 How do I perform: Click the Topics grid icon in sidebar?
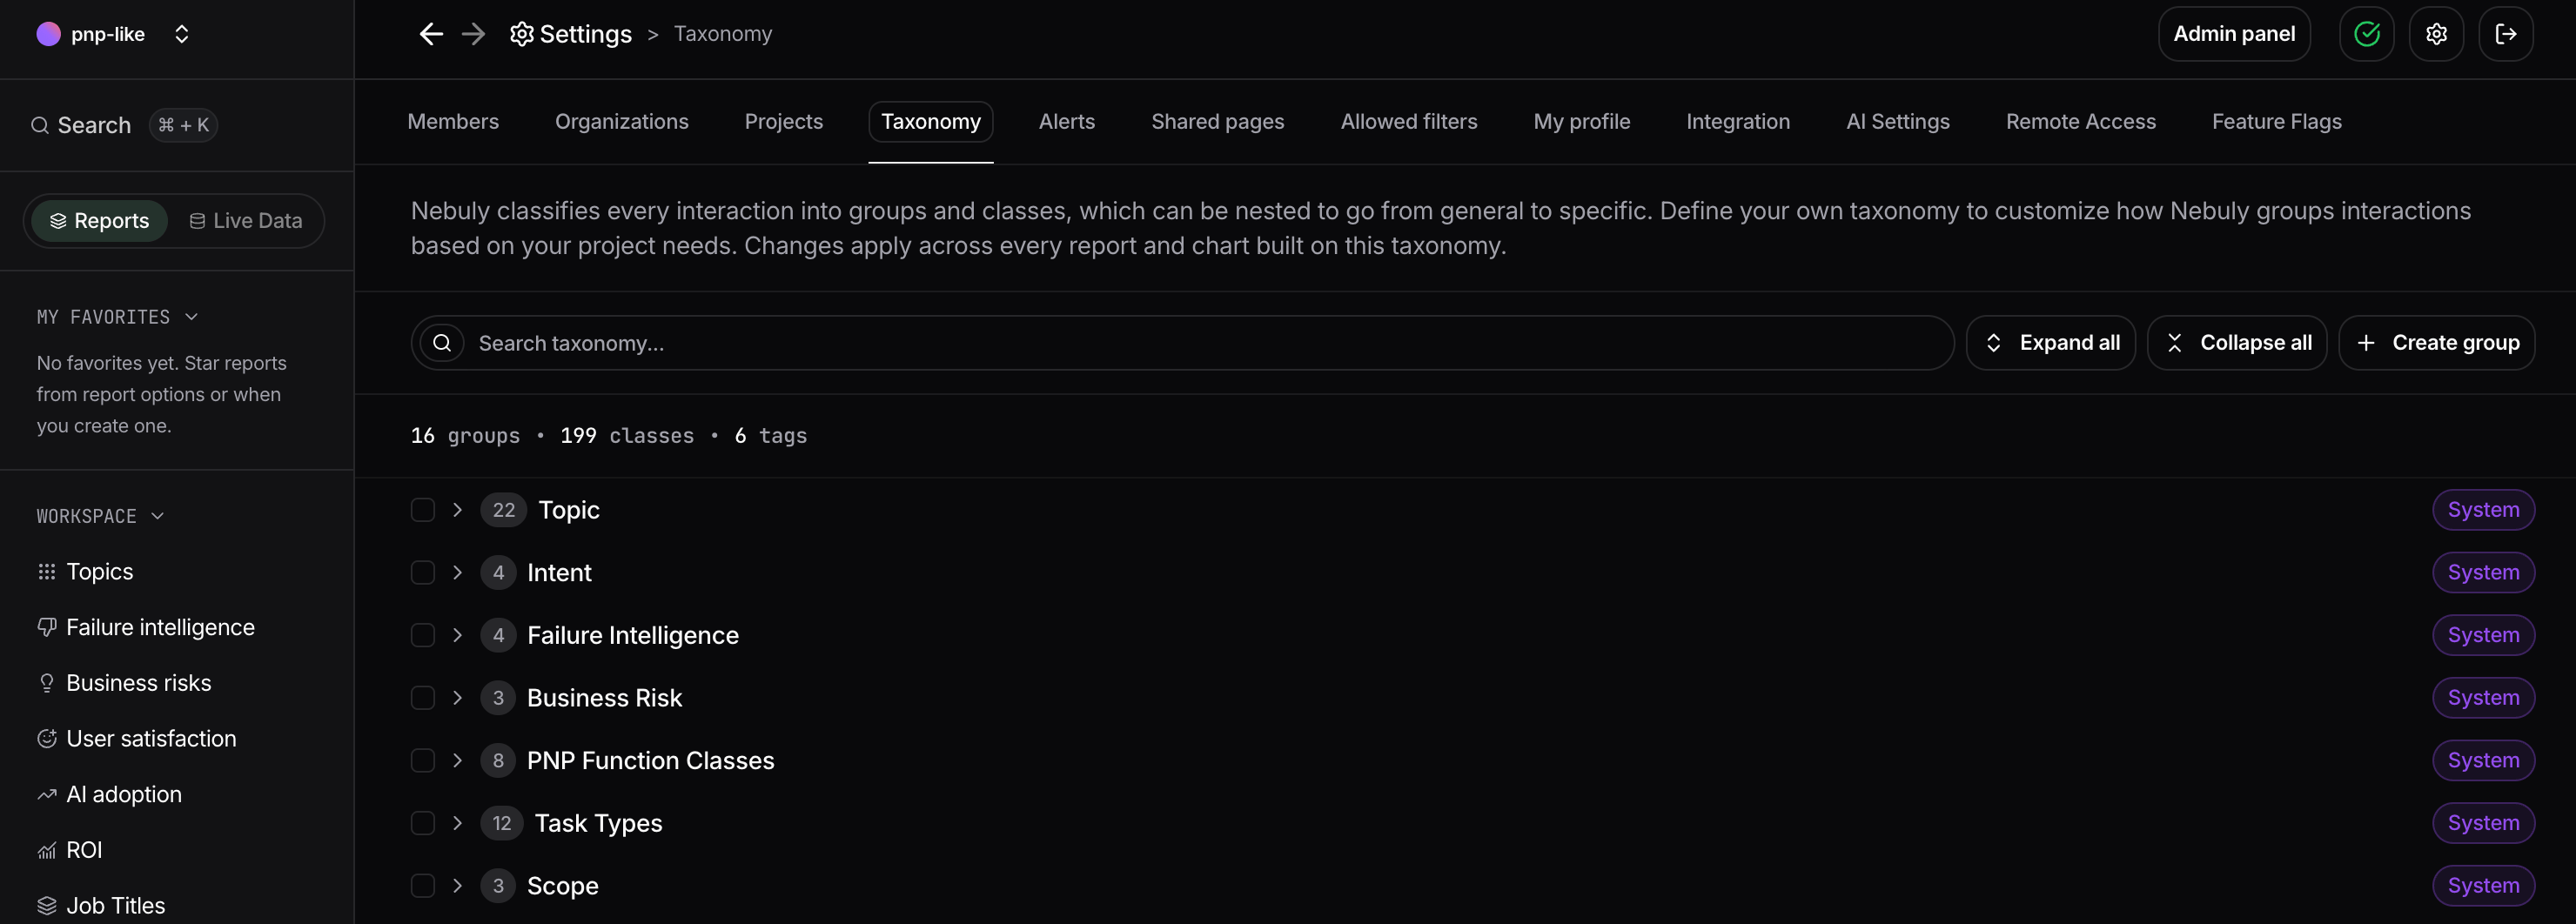[47, 571]
